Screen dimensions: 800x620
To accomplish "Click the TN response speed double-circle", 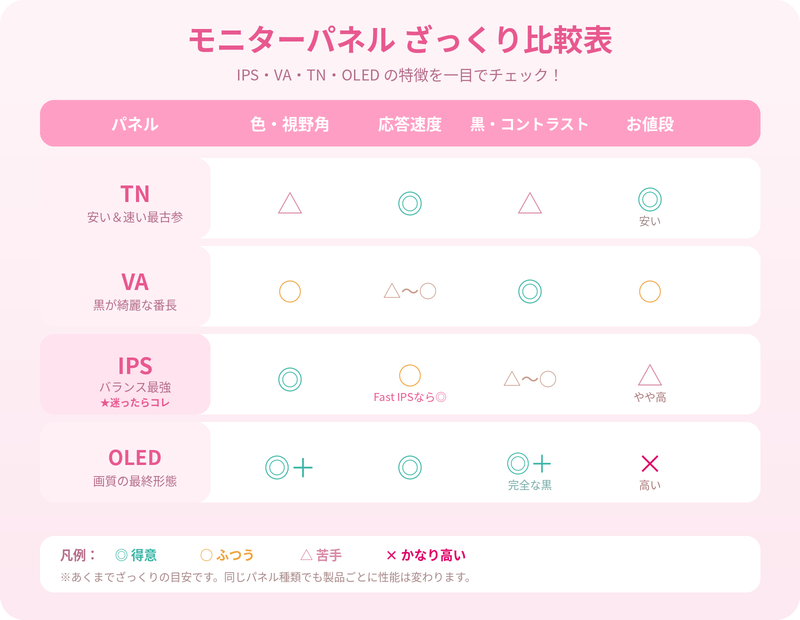I will tap(410, 203).
